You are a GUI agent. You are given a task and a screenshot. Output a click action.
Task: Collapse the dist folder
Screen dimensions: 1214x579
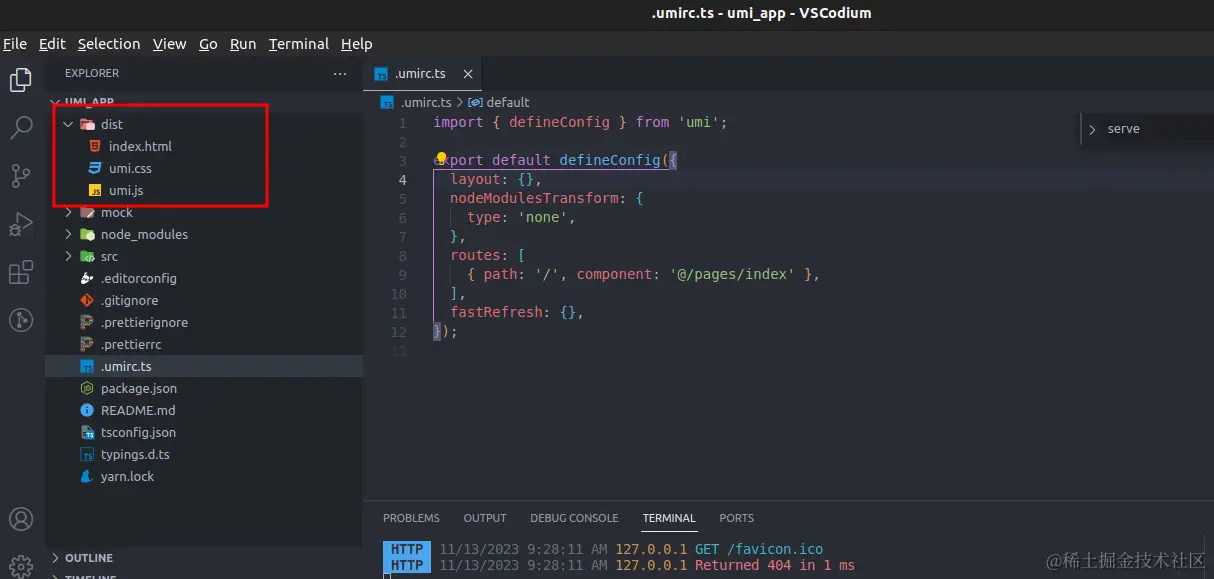[68, 124]
